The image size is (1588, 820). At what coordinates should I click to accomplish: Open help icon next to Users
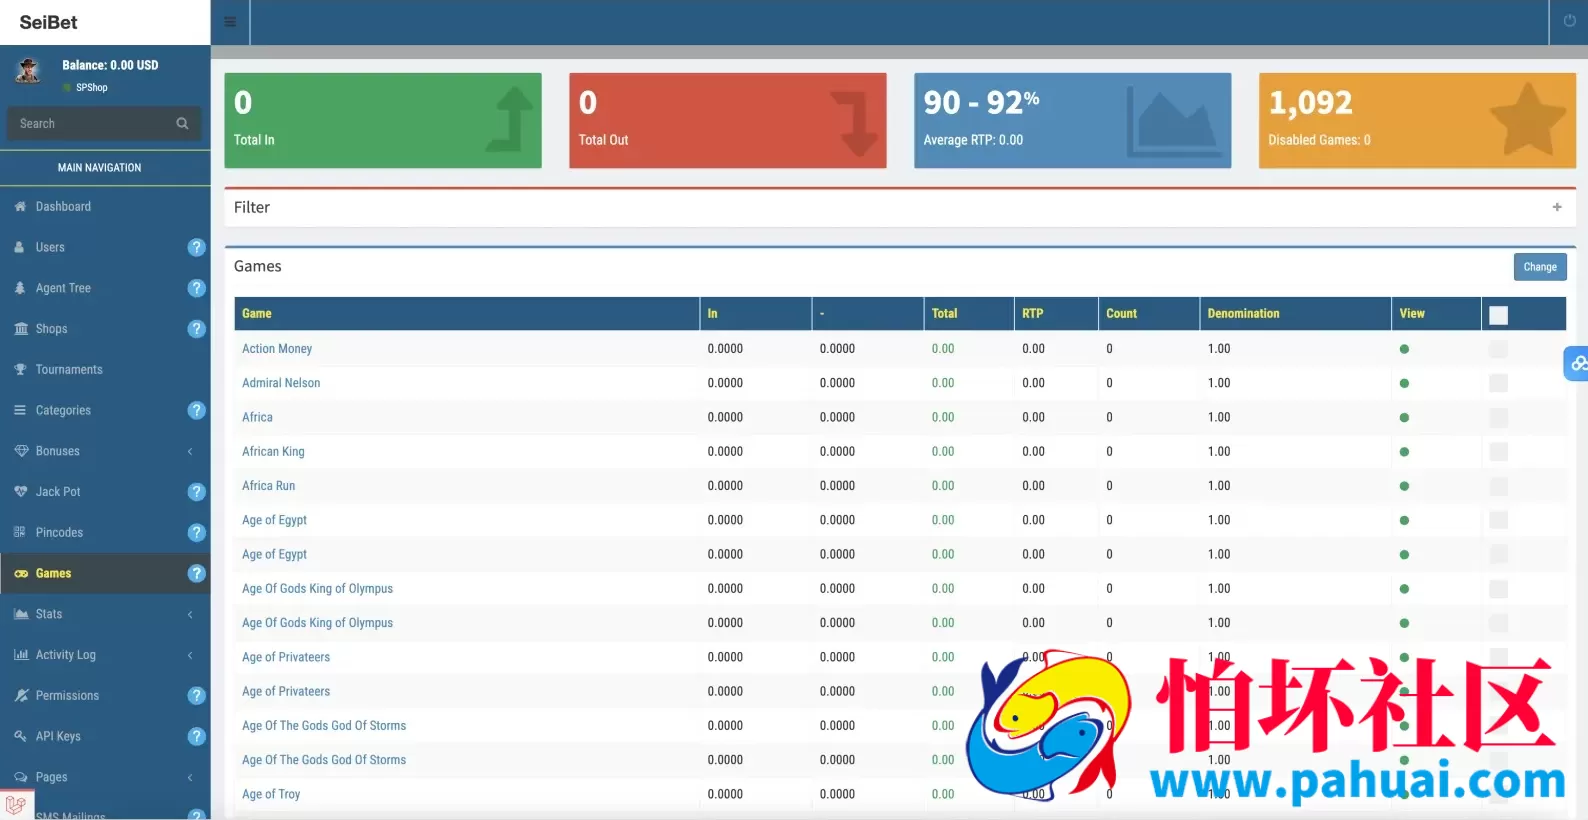[x=197, y=247]
